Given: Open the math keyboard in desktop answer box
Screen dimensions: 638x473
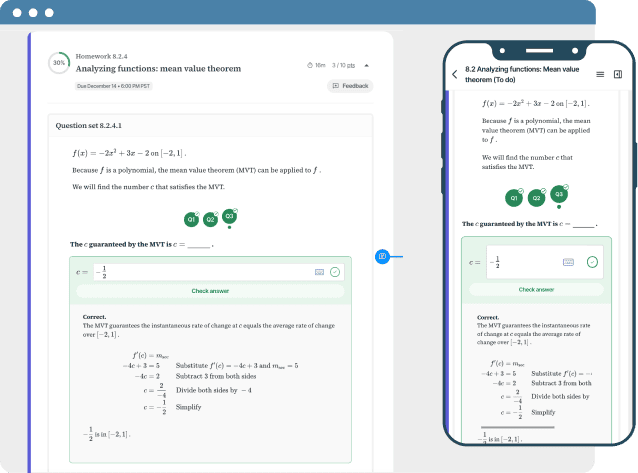Looking at the screenshot, I should coord(319,272).
